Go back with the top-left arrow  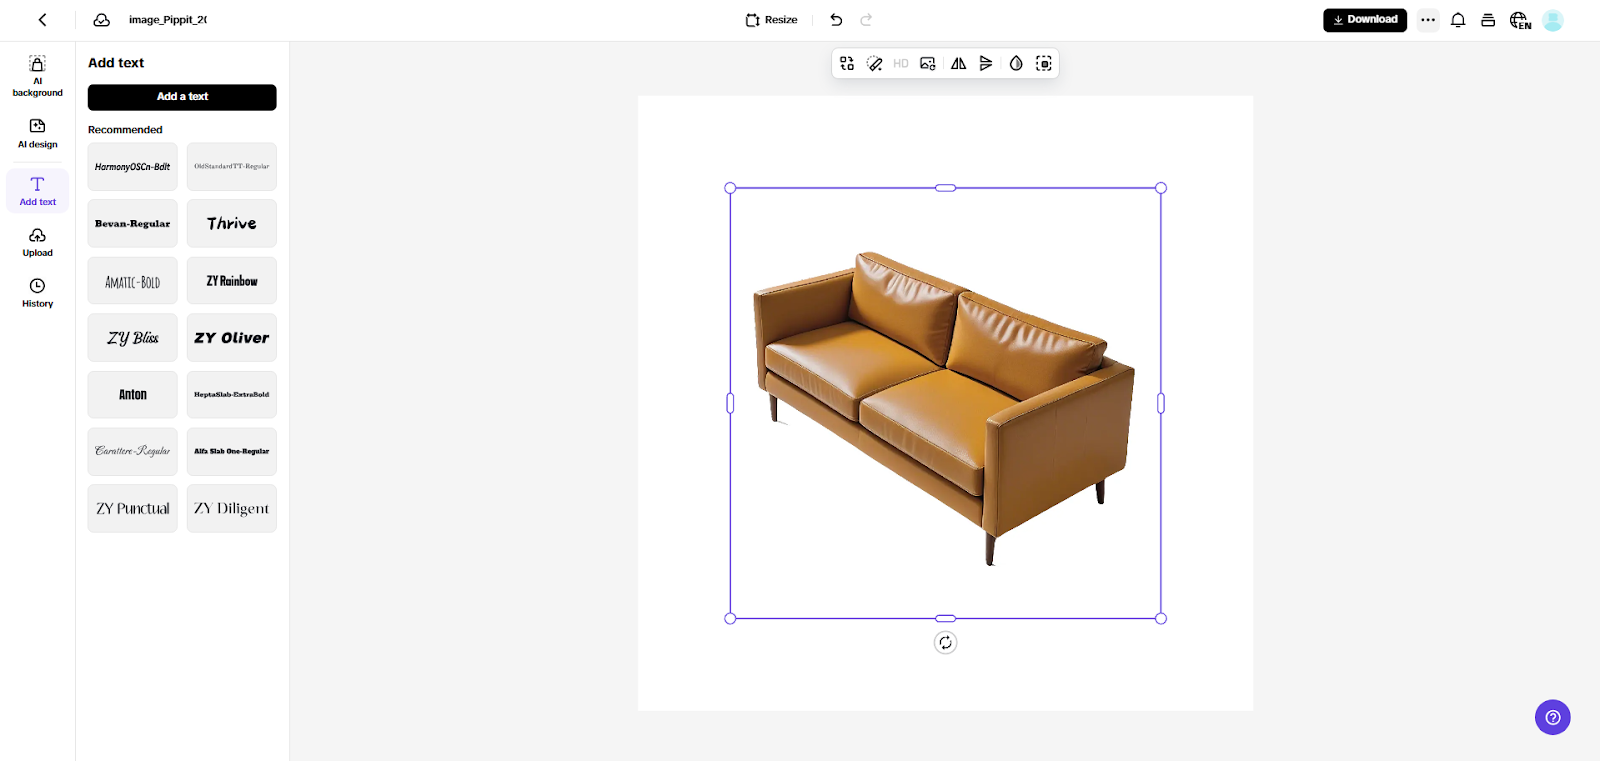click(43, 20)
